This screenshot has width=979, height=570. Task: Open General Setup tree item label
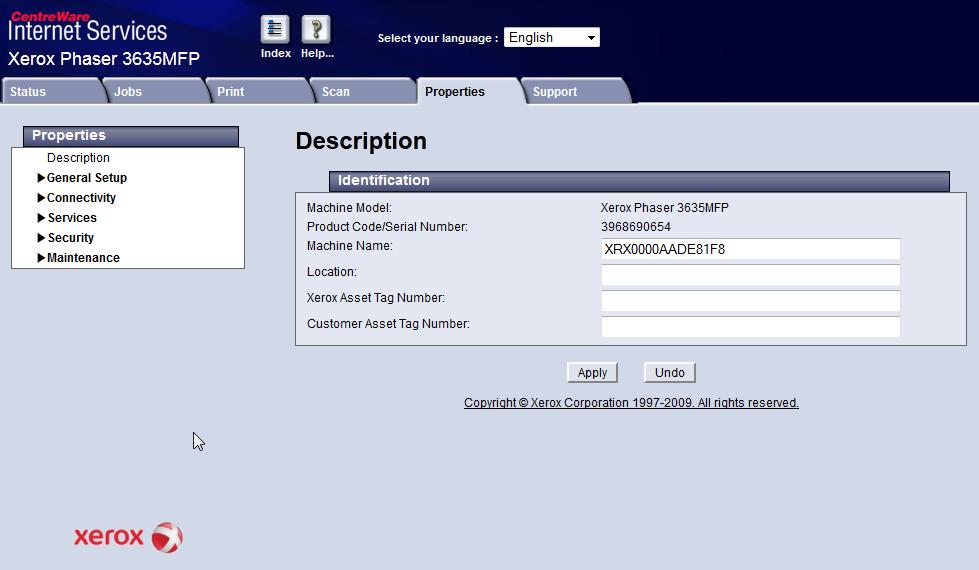[87, 178]
